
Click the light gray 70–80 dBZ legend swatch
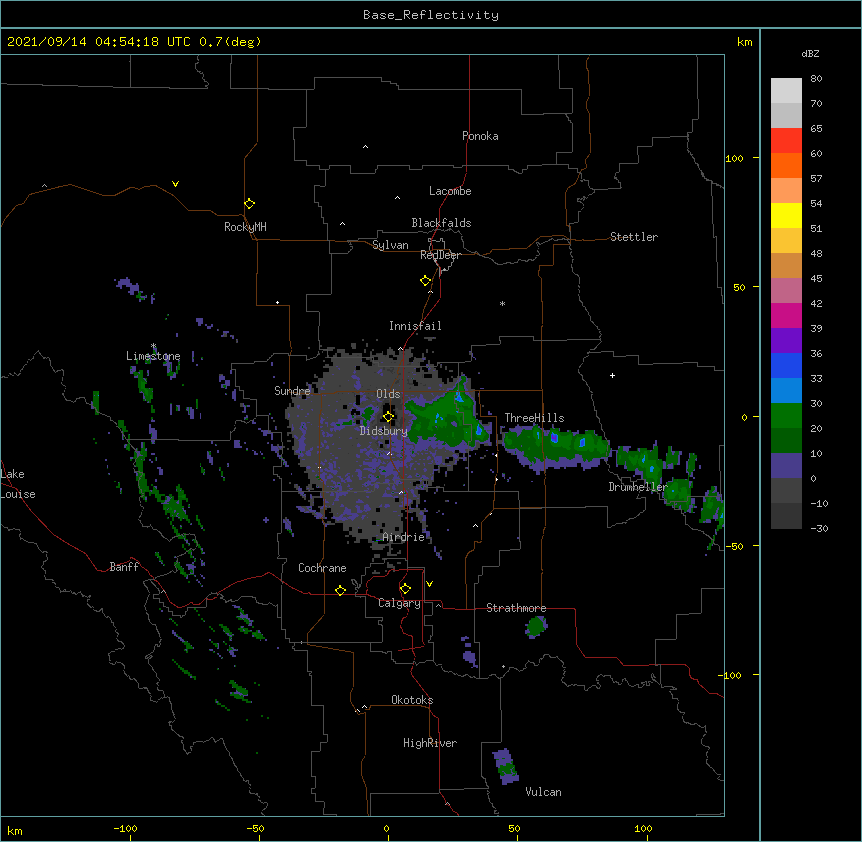pyautogui.click(x=786, y=90)
